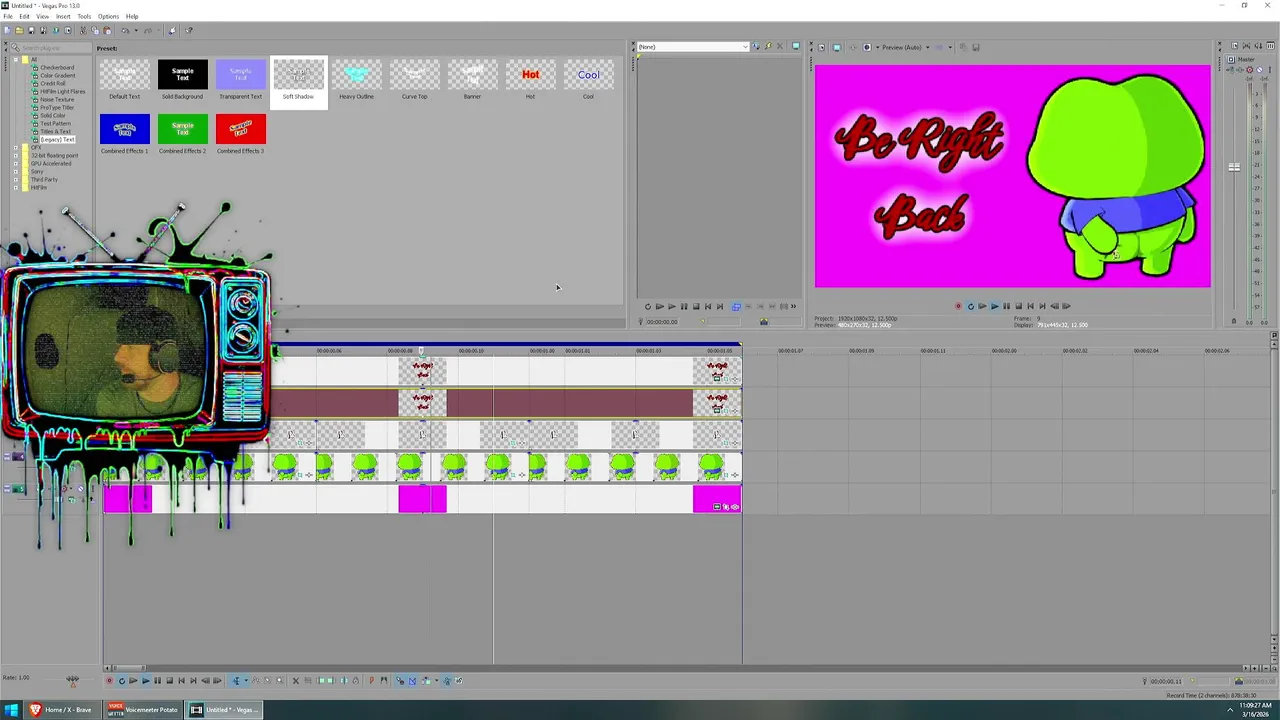The image size is (1280, 720).
Task: Click the Cut scissors icon in toolbar
Action: pyautogui.click(x=83, y=30)
